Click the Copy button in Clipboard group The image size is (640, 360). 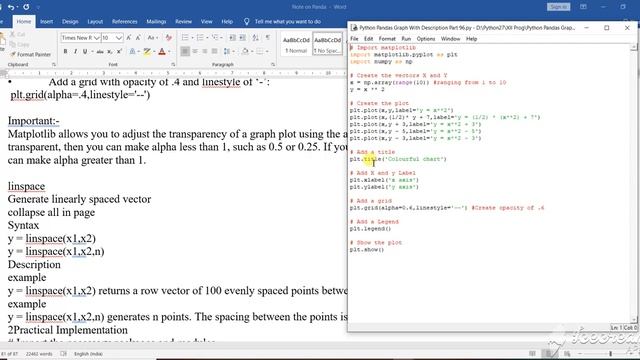[20, 44]
